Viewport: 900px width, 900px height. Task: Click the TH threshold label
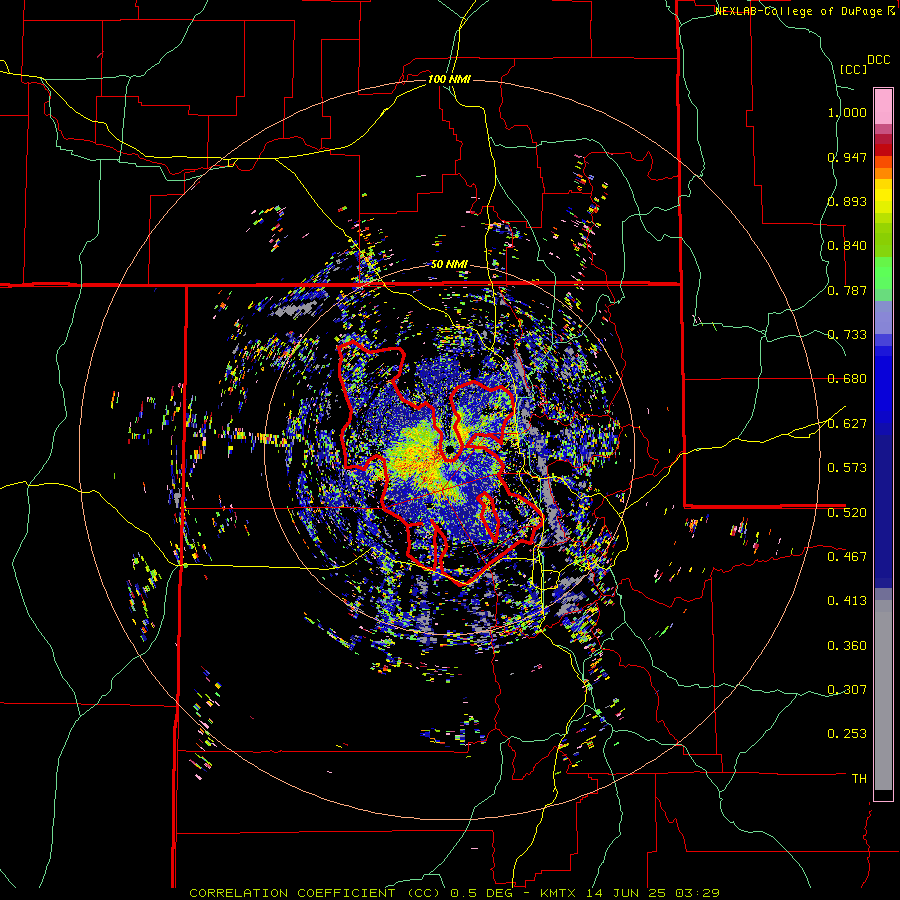pyautogui.click(x=859, y=779)
